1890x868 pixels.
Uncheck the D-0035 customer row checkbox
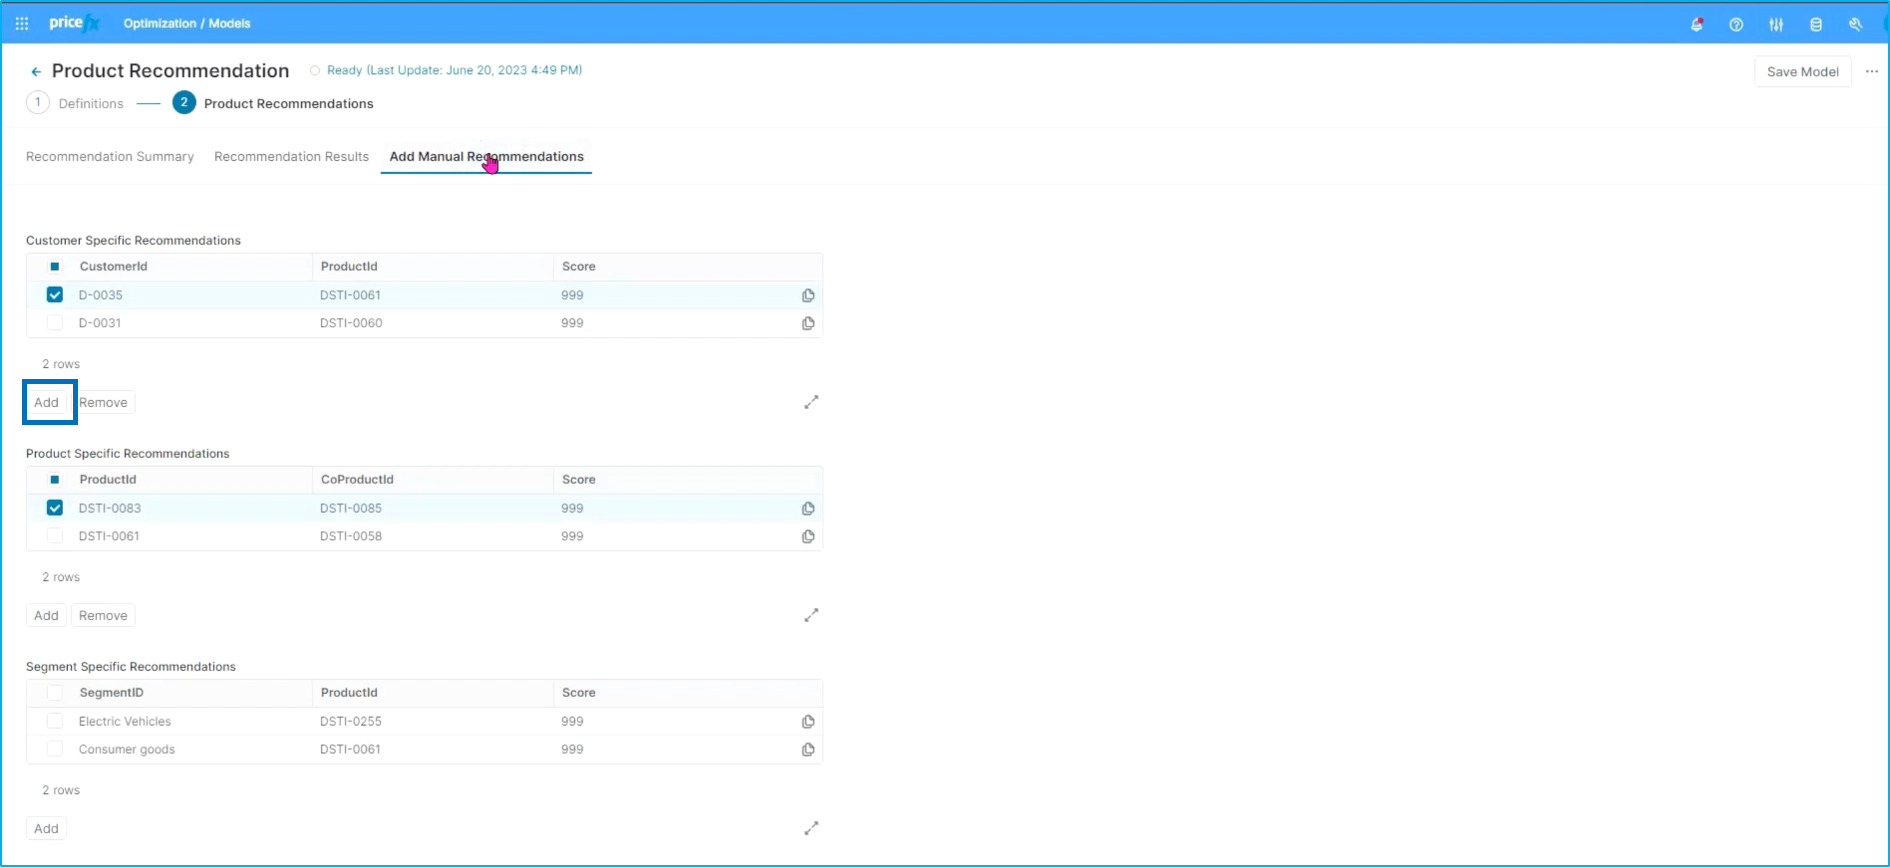click(x=55, y=295)
